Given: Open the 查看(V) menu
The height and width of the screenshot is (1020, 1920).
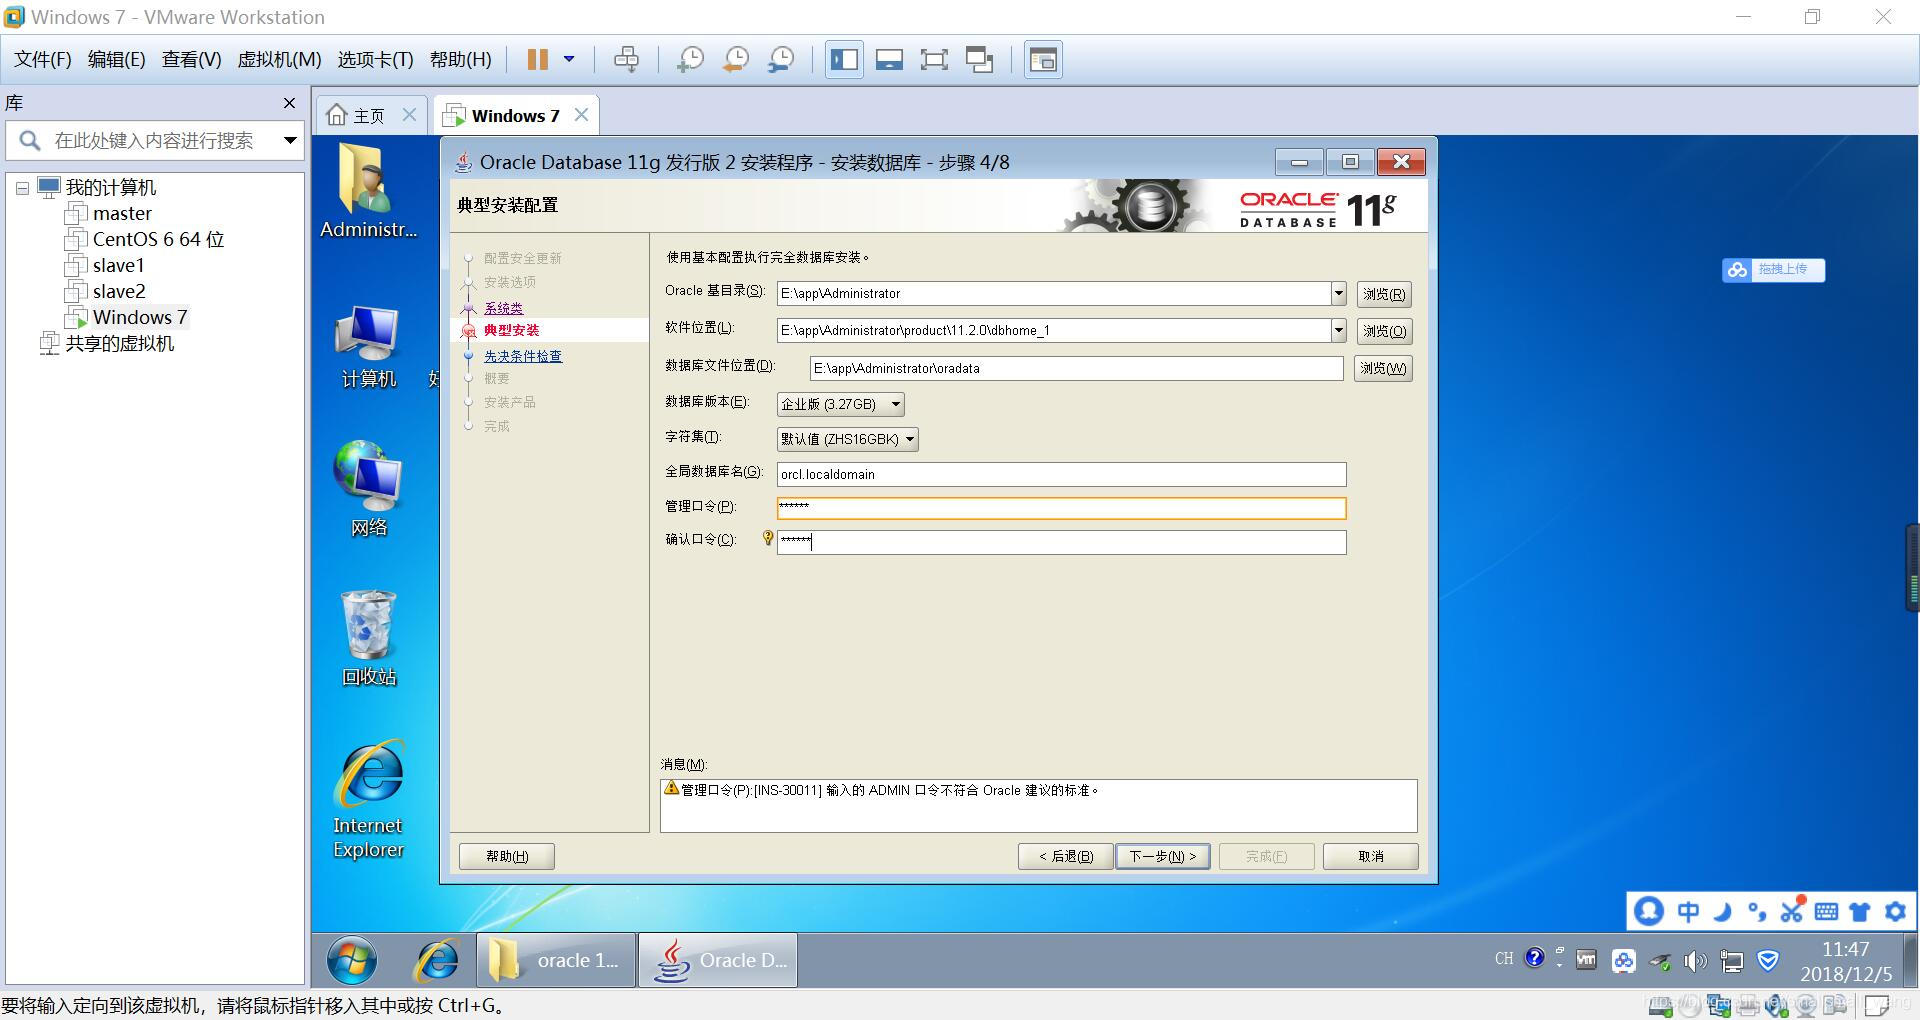Looking at the screenshot, I should 192,60.
